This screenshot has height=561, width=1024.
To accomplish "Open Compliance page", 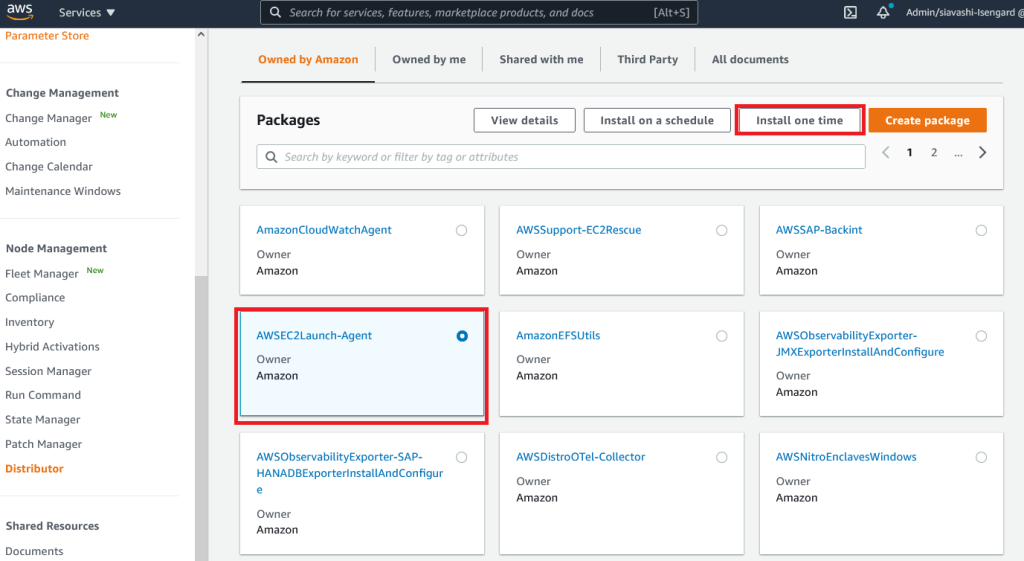I will pyautogui.click(x=35, y=298).
